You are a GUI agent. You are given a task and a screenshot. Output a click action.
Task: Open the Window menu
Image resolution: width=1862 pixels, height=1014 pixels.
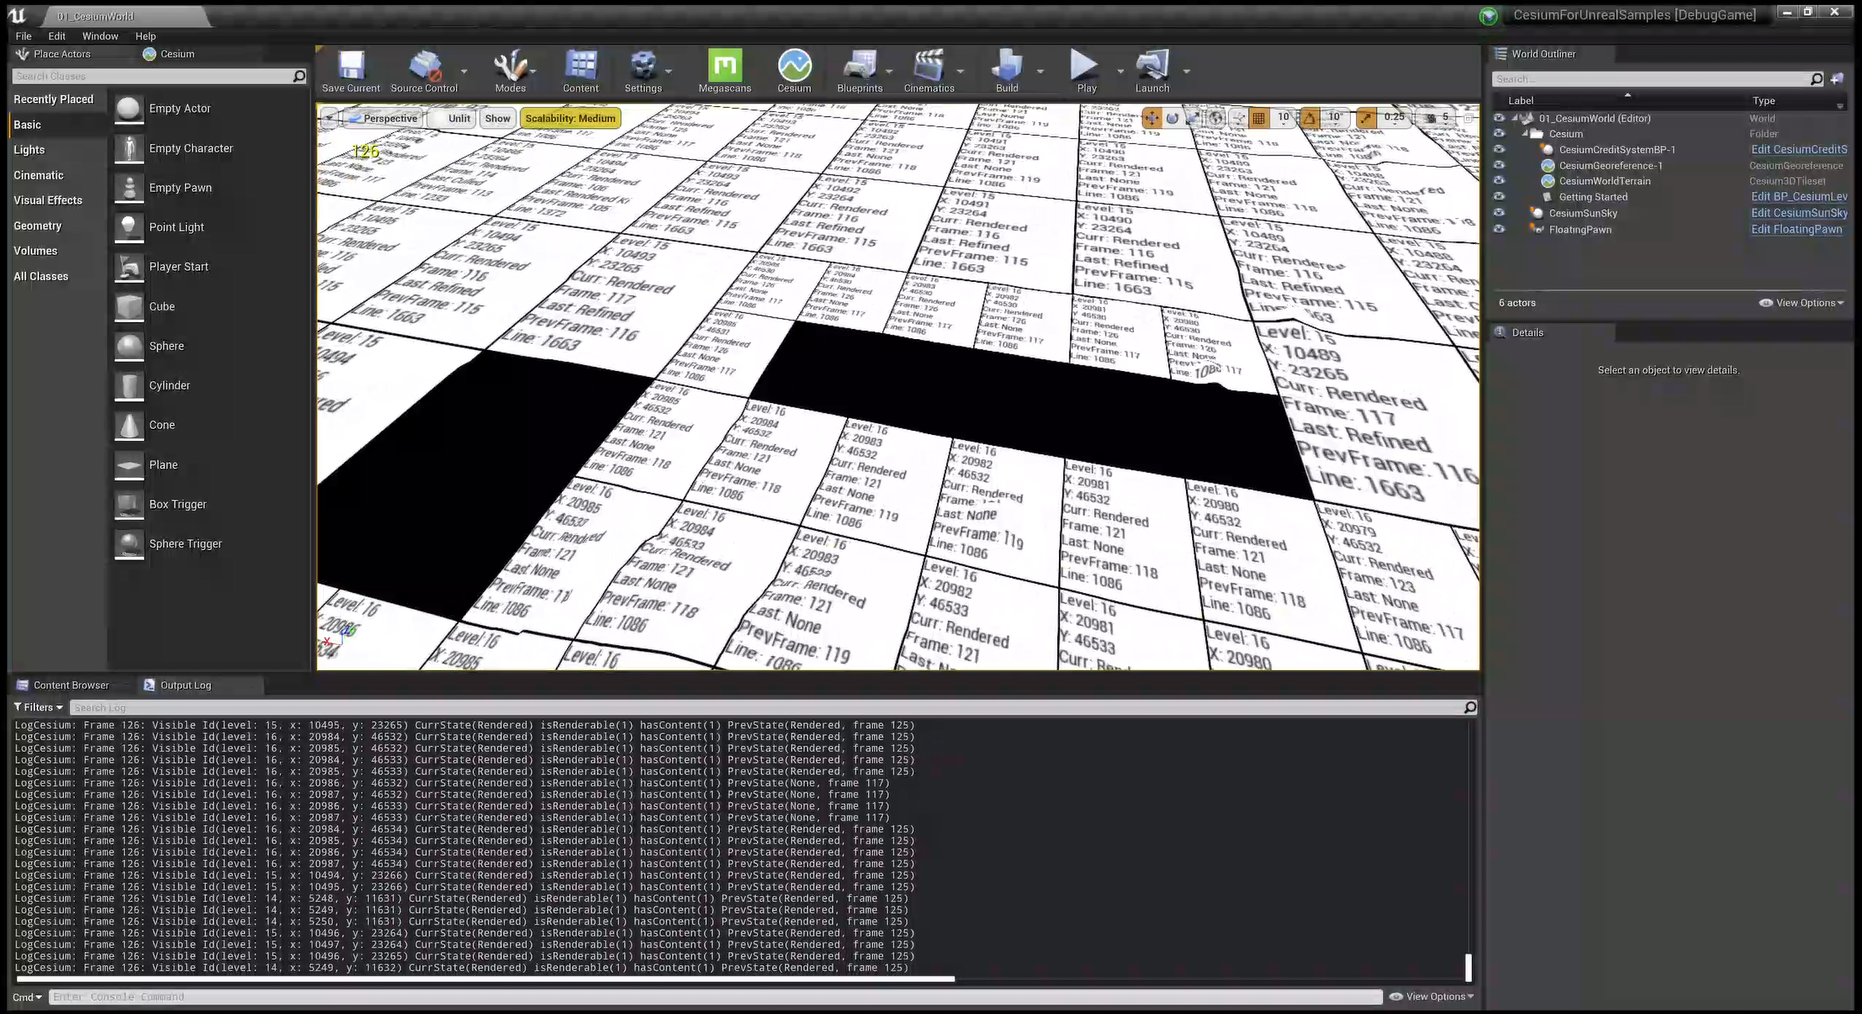[100, 36]
